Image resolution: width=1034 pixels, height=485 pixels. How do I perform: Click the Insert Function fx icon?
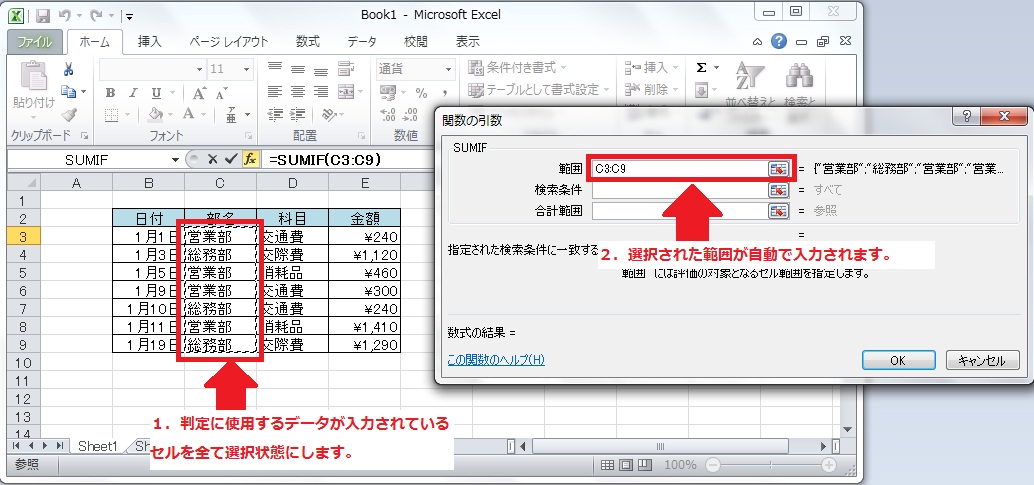click(251, 160)
